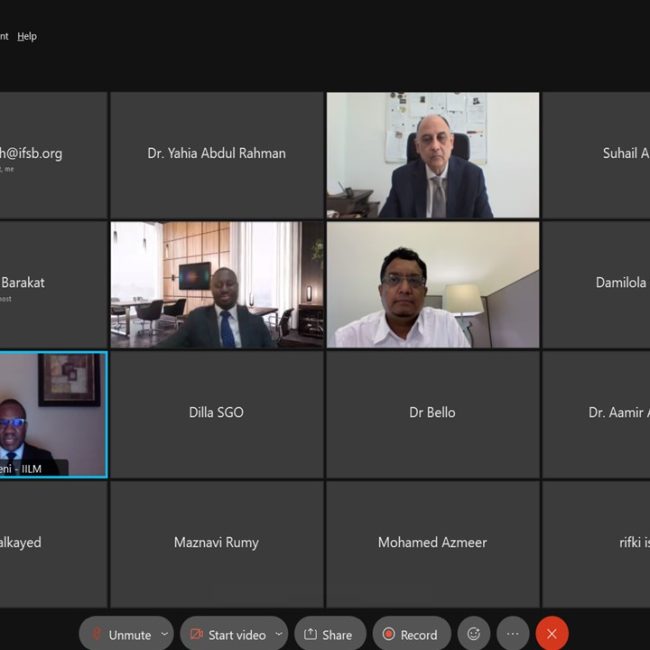The image size is (650, 650).
Task: Click the highlighted IILM speaker video tile
Action: [53, 415]
